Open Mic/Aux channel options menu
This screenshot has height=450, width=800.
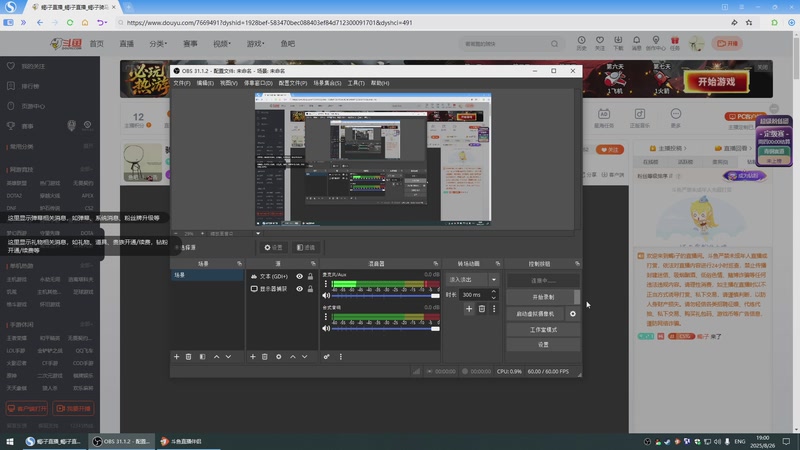click(326, 284)
